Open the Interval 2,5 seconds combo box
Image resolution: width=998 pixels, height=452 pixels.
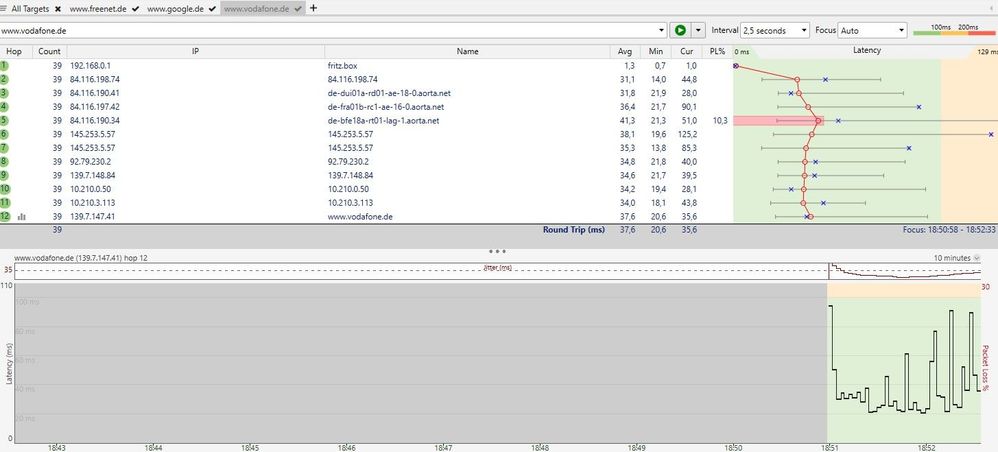point(775,30)
